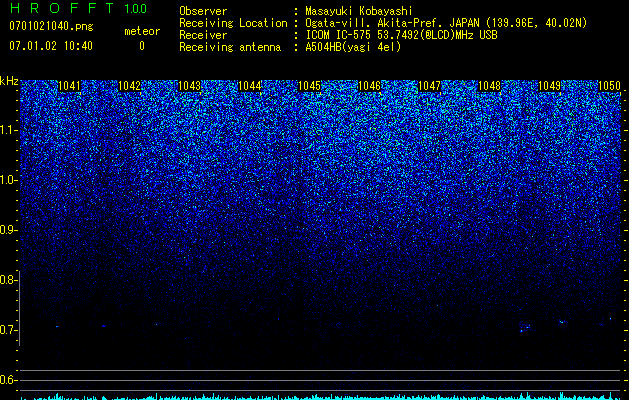Click time marker 1041
The image size is (629, 400).
[x=69, y=86]
